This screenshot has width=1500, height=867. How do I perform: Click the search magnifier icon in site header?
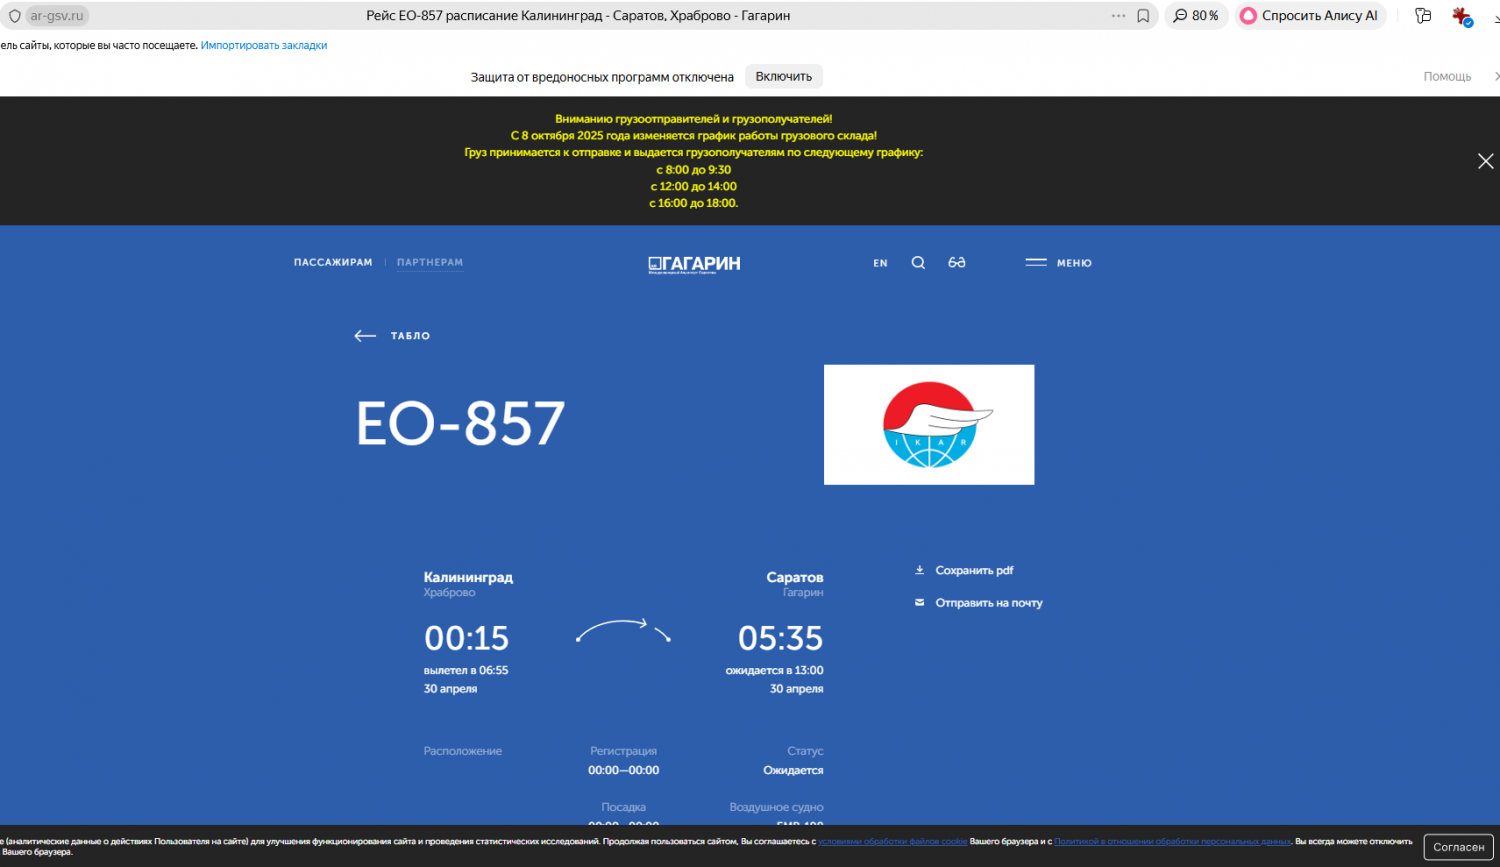coord(918,263)
